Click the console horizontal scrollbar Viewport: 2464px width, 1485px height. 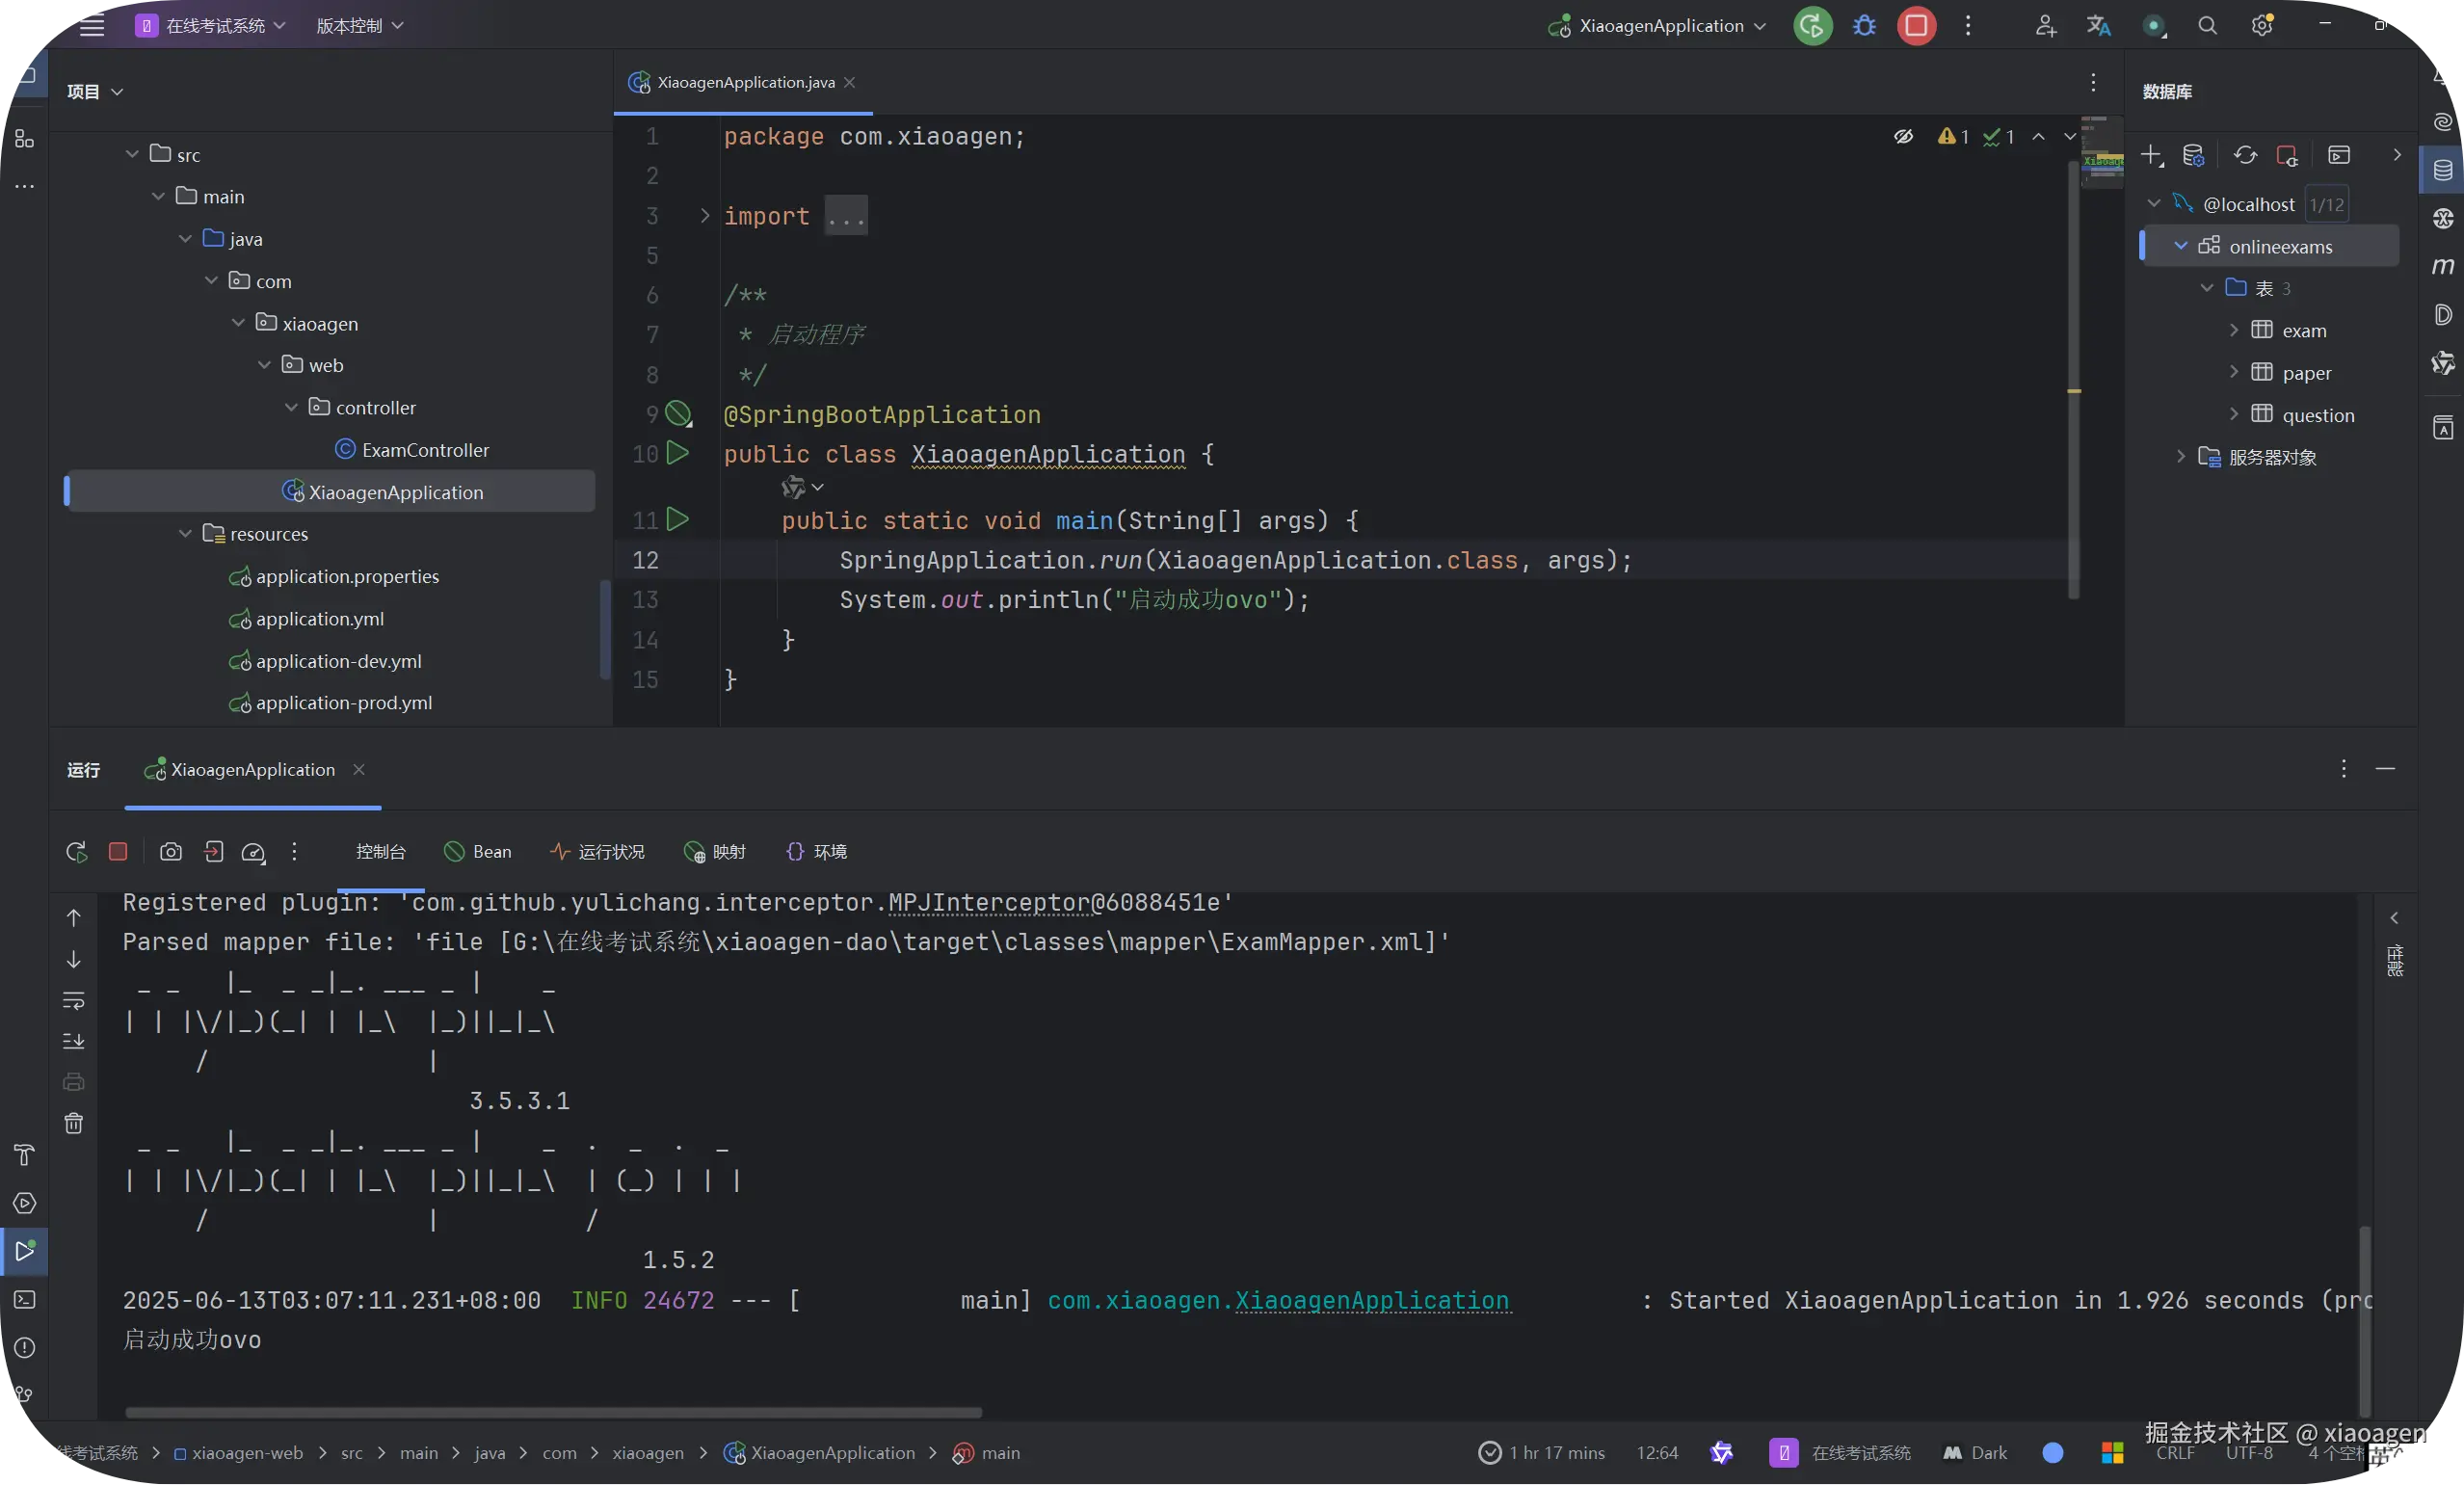(553, 1412)
